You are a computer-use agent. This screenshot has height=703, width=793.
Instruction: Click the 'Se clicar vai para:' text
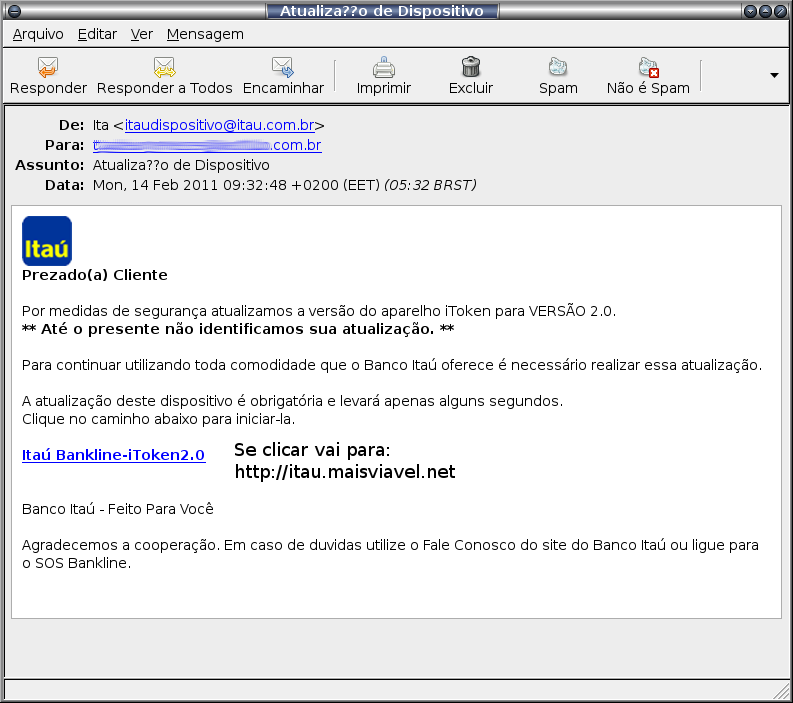312,450
